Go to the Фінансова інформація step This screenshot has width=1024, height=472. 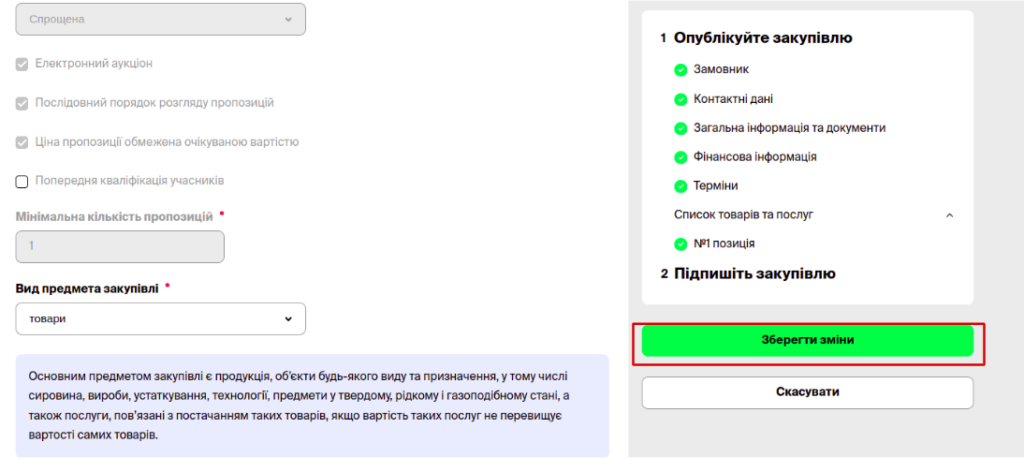point(755,157)
